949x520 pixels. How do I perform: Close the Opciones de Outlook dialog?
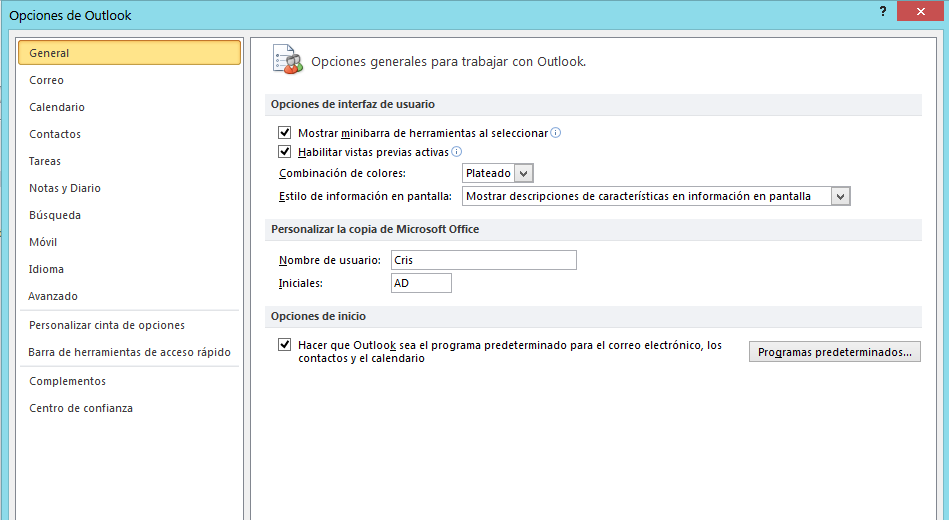click(921, 12)
